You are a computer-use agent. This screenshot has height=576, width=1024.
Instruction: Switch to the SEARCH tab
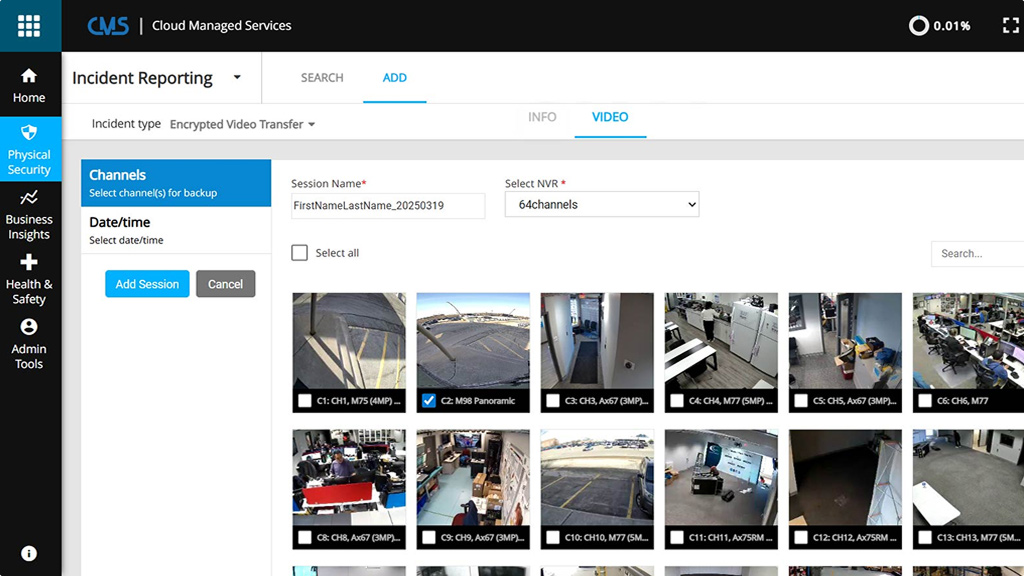[322, 78]
